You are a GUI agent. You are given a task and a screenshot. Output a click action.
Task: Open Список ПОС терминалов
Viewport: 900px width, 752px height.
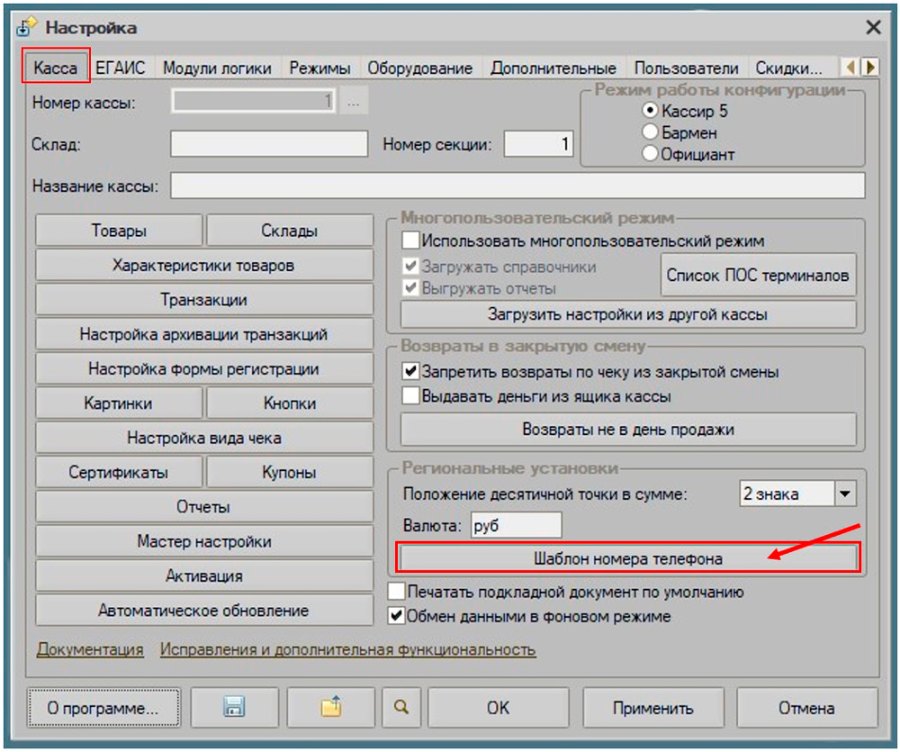pyautogui.click(x=758, y=276)
